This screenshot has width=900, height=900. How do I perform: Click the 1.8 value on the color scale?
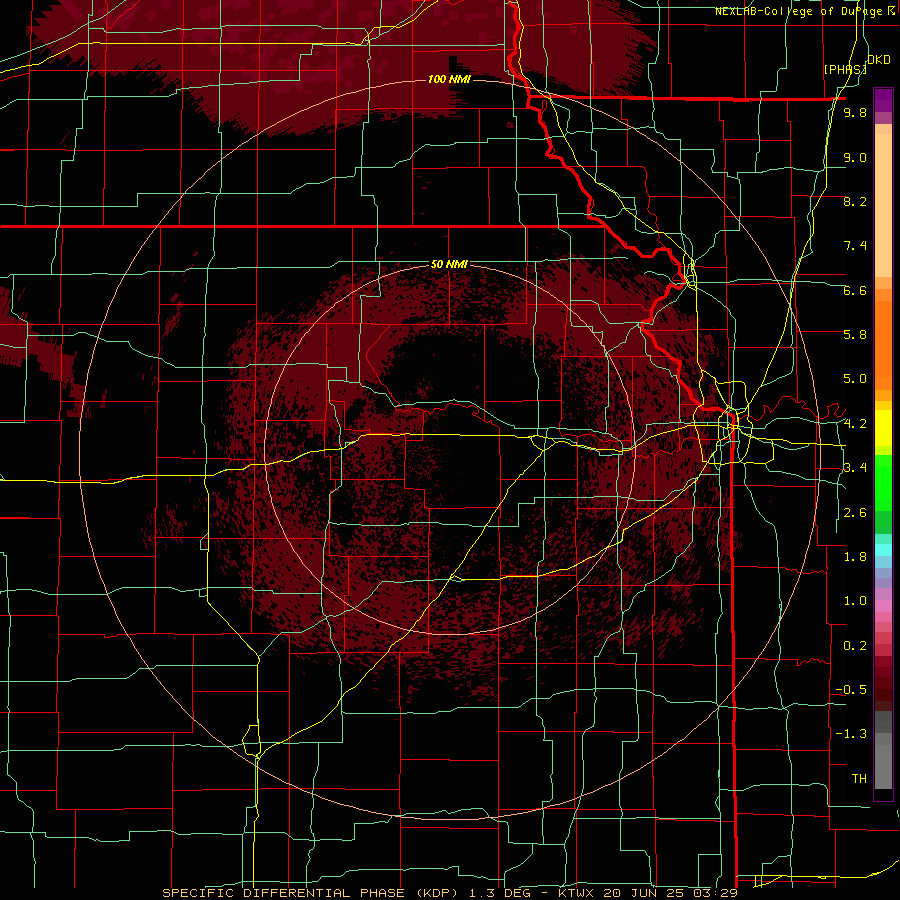pos(855,557)
